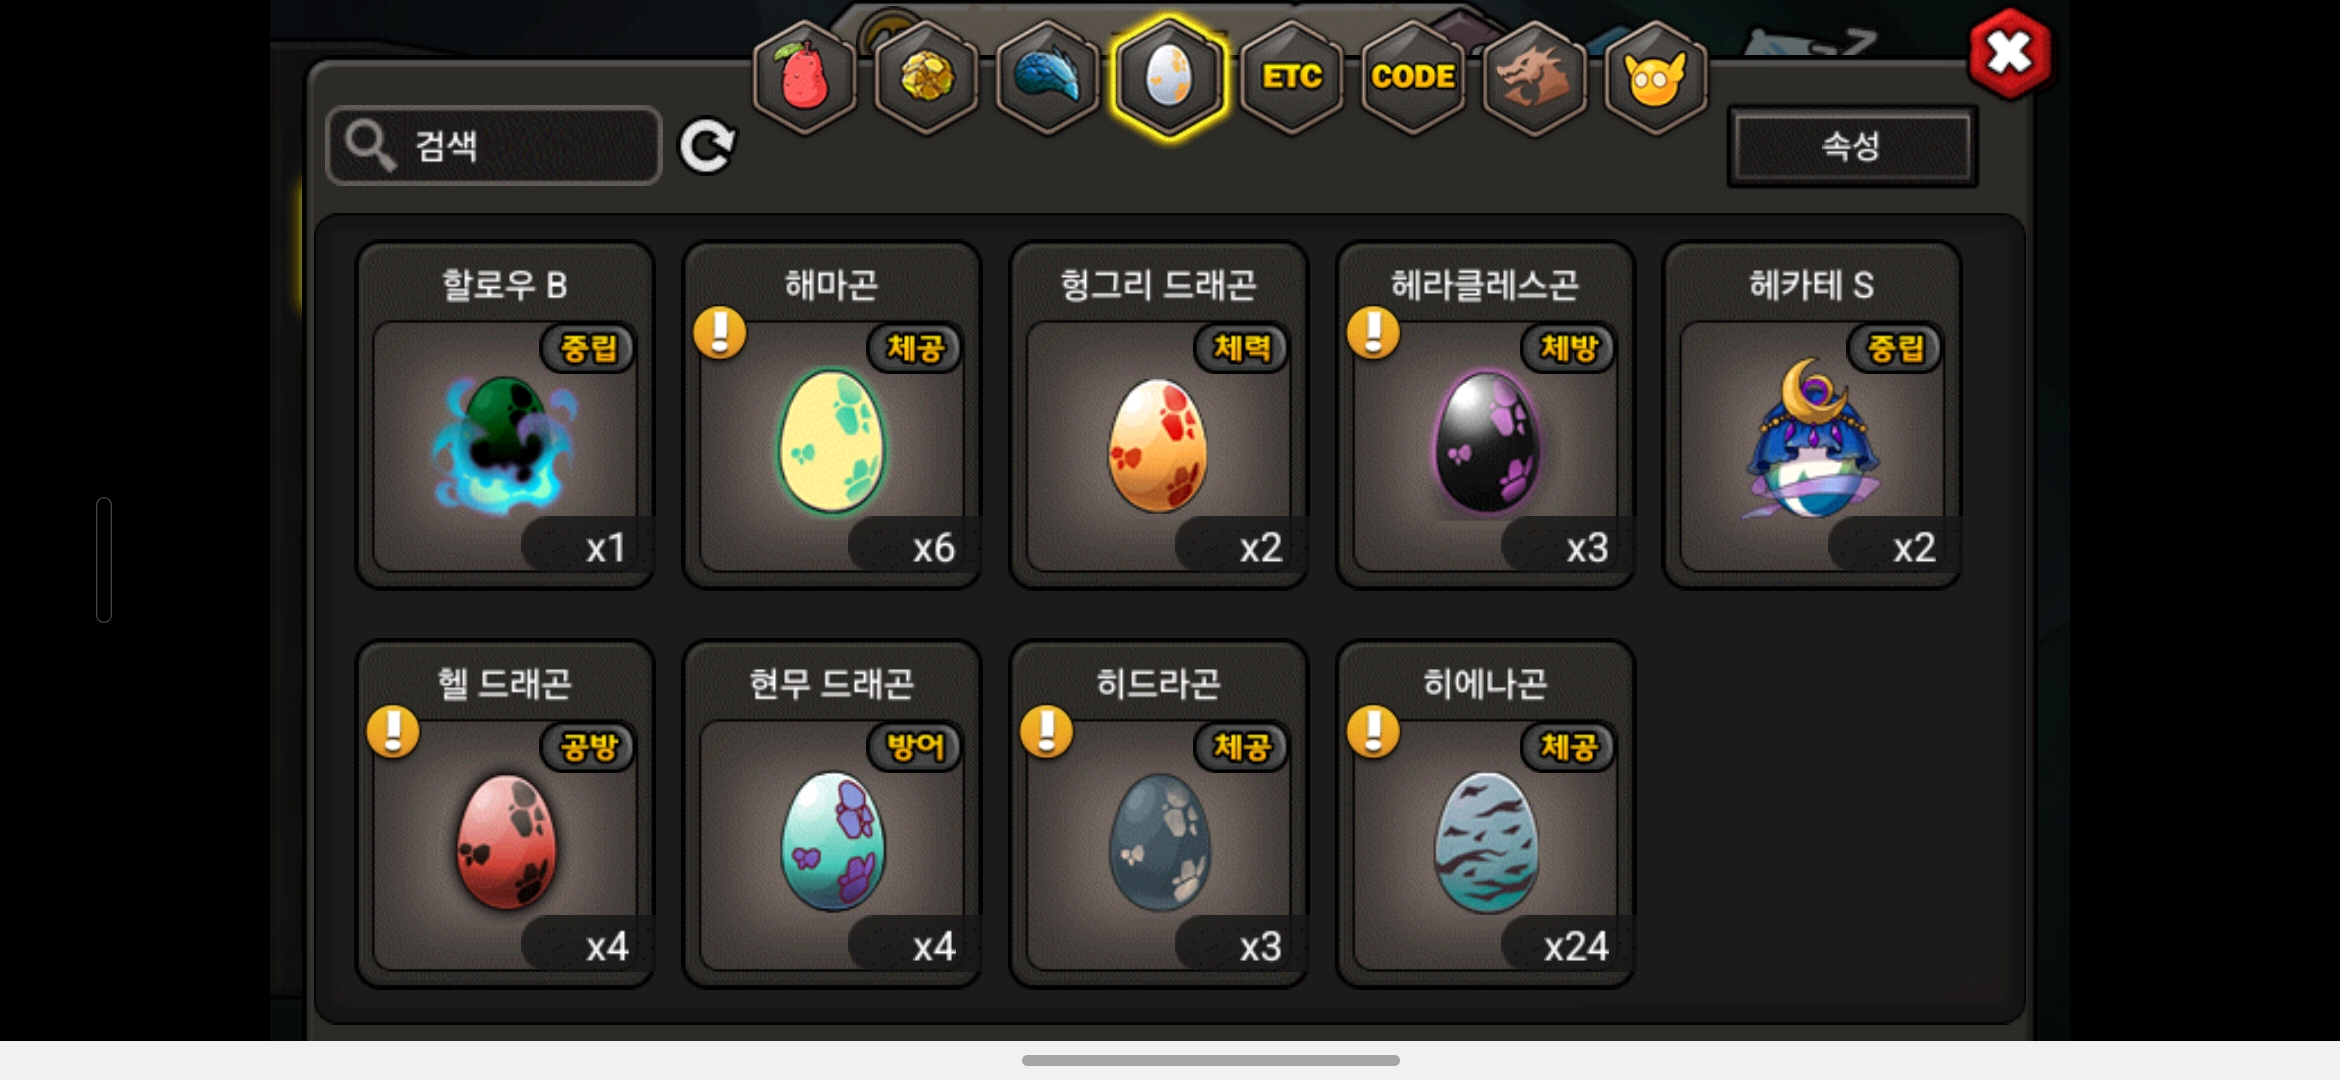The height and width of the screenshot is (1080, 2340).
Task: Select the 할로우 B egg card
Action: click(x=505, y=415)
